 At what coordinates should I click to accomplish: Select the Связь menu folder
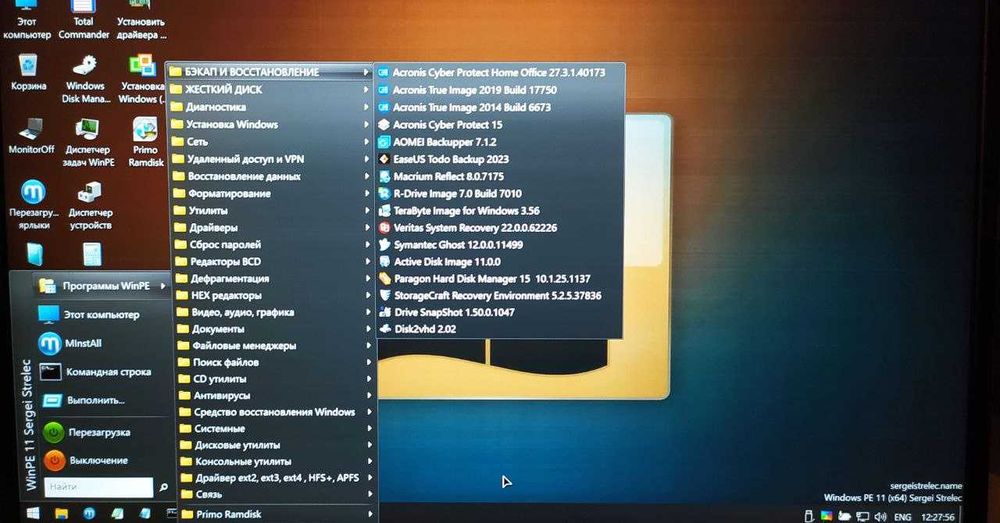(x=277, y=494)
